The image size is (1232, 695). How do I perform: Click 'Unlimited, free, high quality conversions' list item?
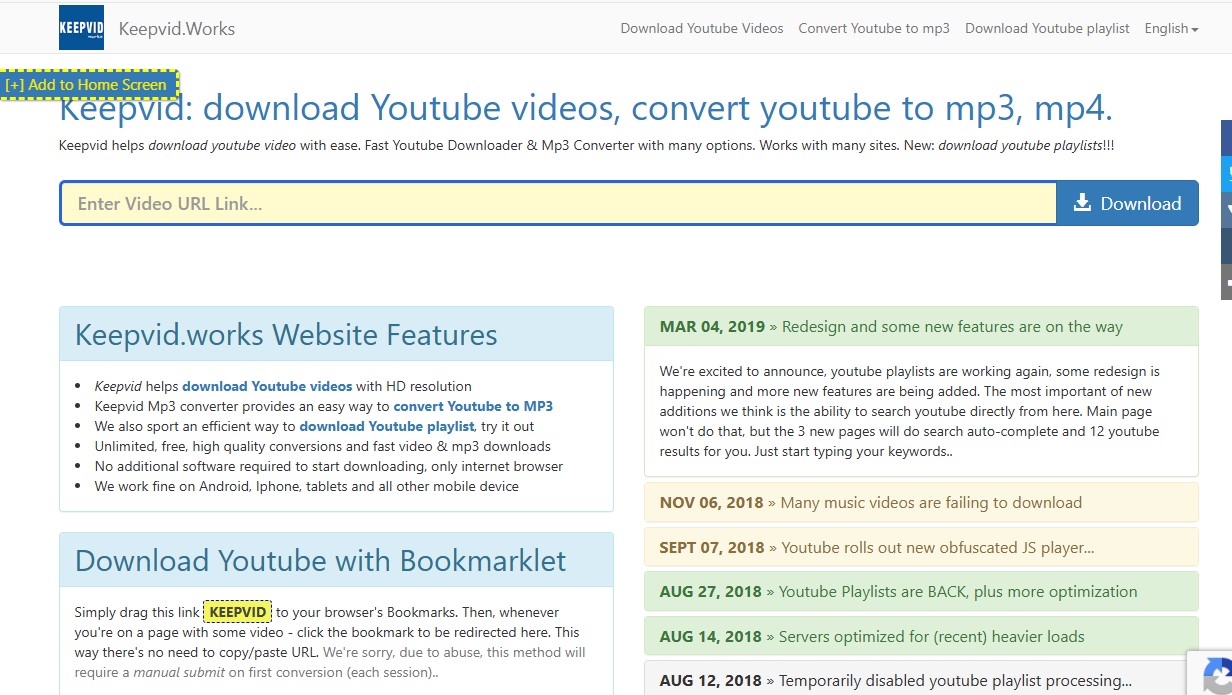tap(323, 446)
